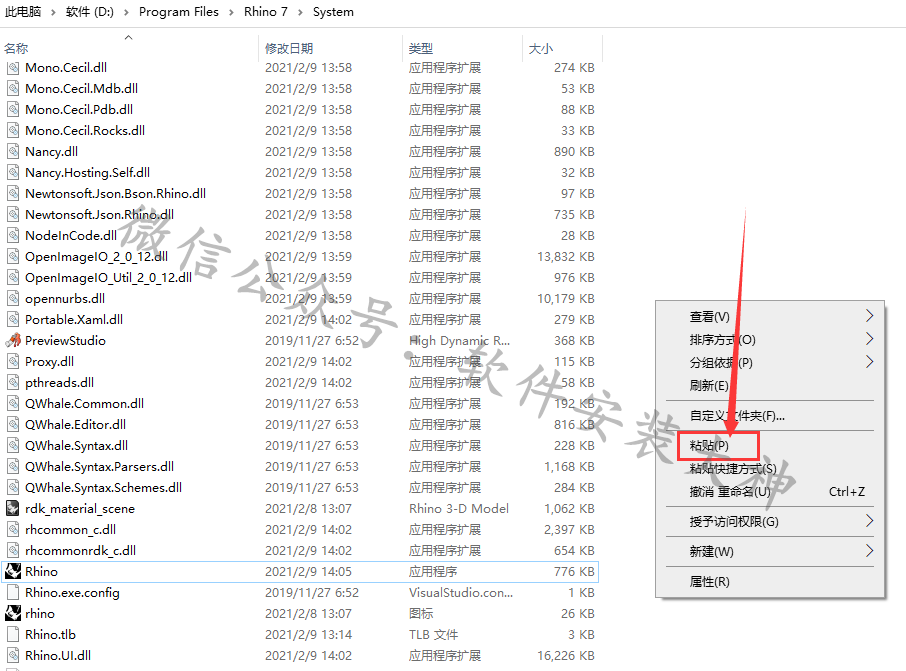Click the rhcommonrdk_c.dll file icon
Image resolution: width=906 pixels, height=671 pixels.
13,550
